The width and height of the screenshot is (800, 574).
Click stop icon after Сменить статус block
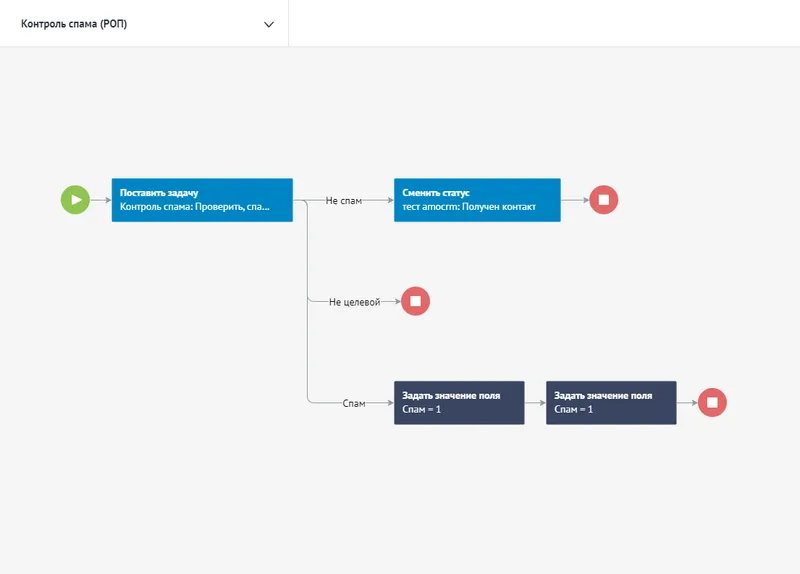(603, 200)
